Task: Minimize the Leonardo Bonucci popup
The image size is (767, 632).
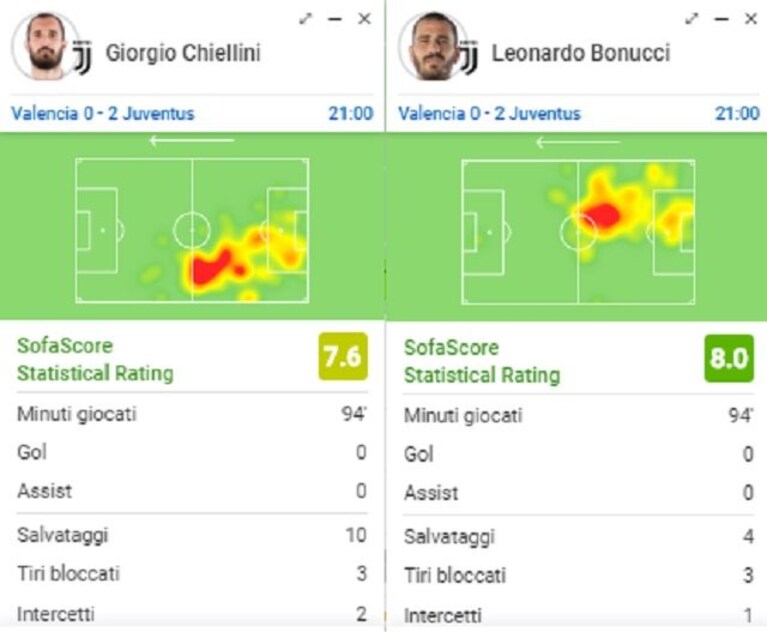Action: click(722, 19)
